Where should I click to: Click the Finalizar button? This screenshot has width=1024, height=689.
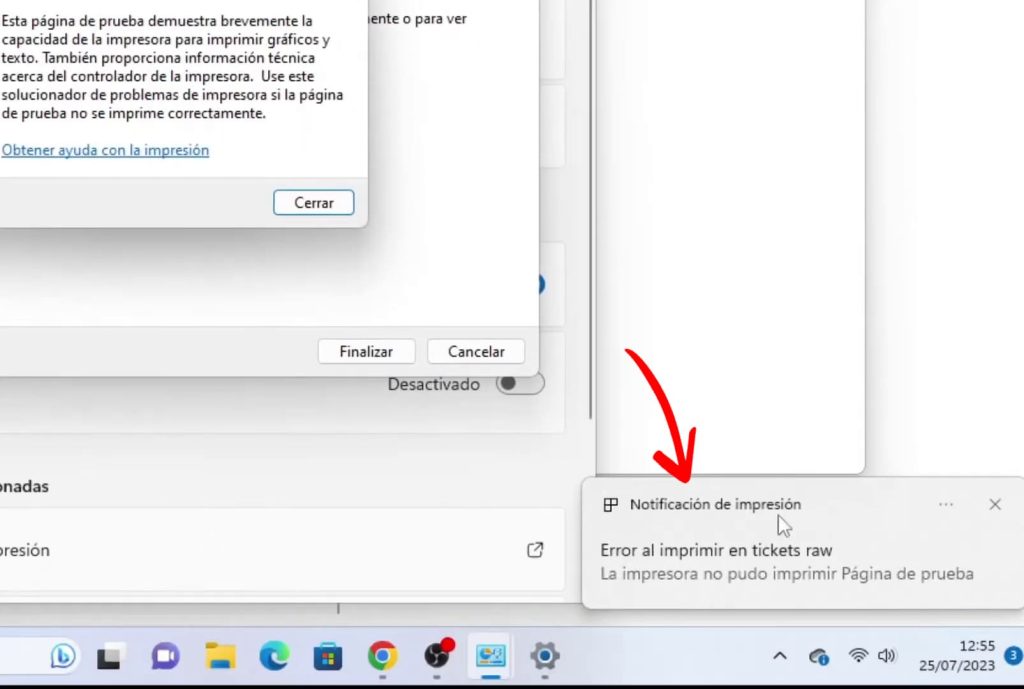[x=366, y=351]
